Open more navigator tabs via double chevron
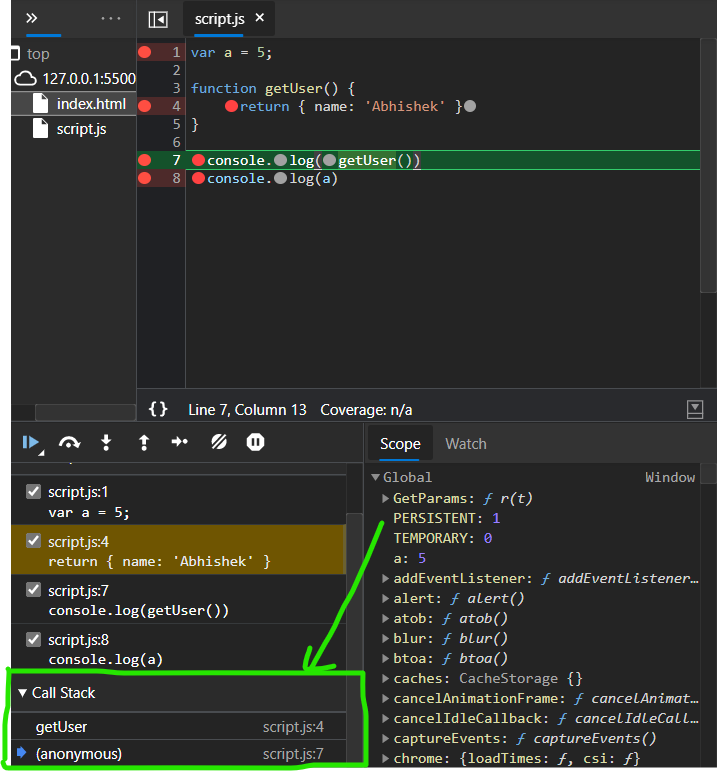This screenshot has width=717, height=771. (31, 18)
